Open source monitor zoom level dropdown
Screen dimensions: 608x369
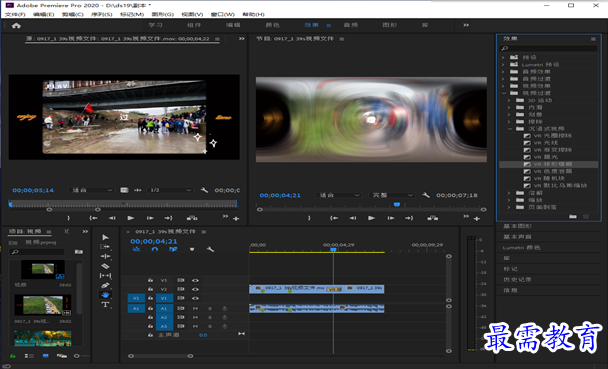coord(92,190)
